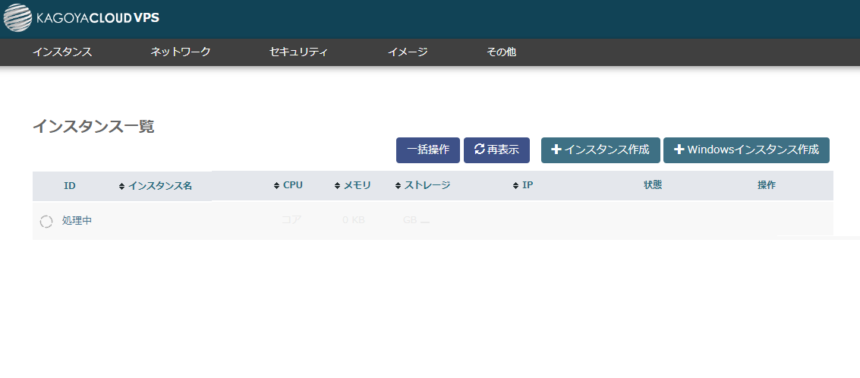Screen dimensions: 860x378
Task: Click the loading spinner beside 処理中
Action: pos(46,222)
